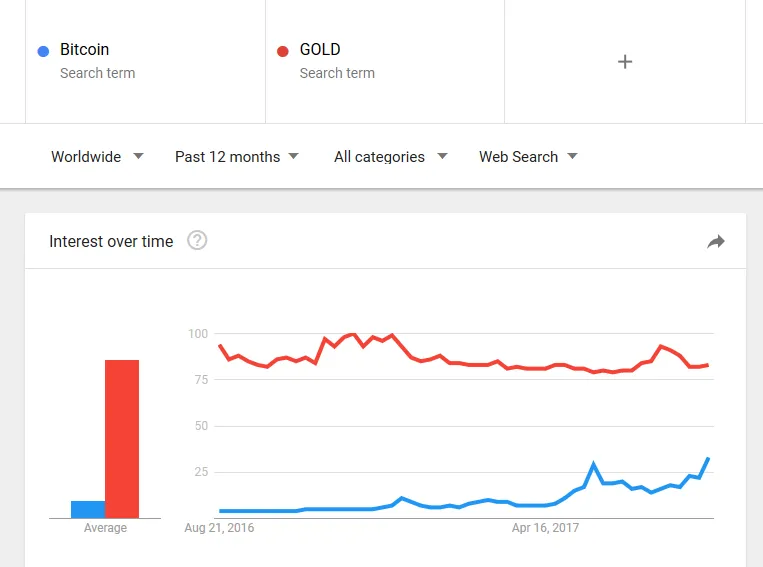Click the red dot beside GOLD
This screenshot has height=567, width=763.
coord(283,50)
